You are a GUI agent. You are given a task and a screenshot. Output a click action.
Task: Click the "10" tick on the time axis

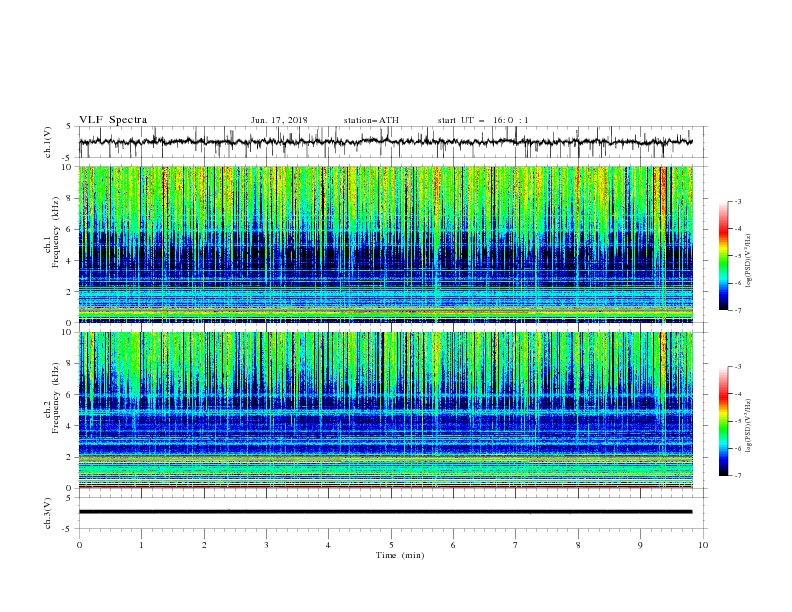[x=703, y=545]
